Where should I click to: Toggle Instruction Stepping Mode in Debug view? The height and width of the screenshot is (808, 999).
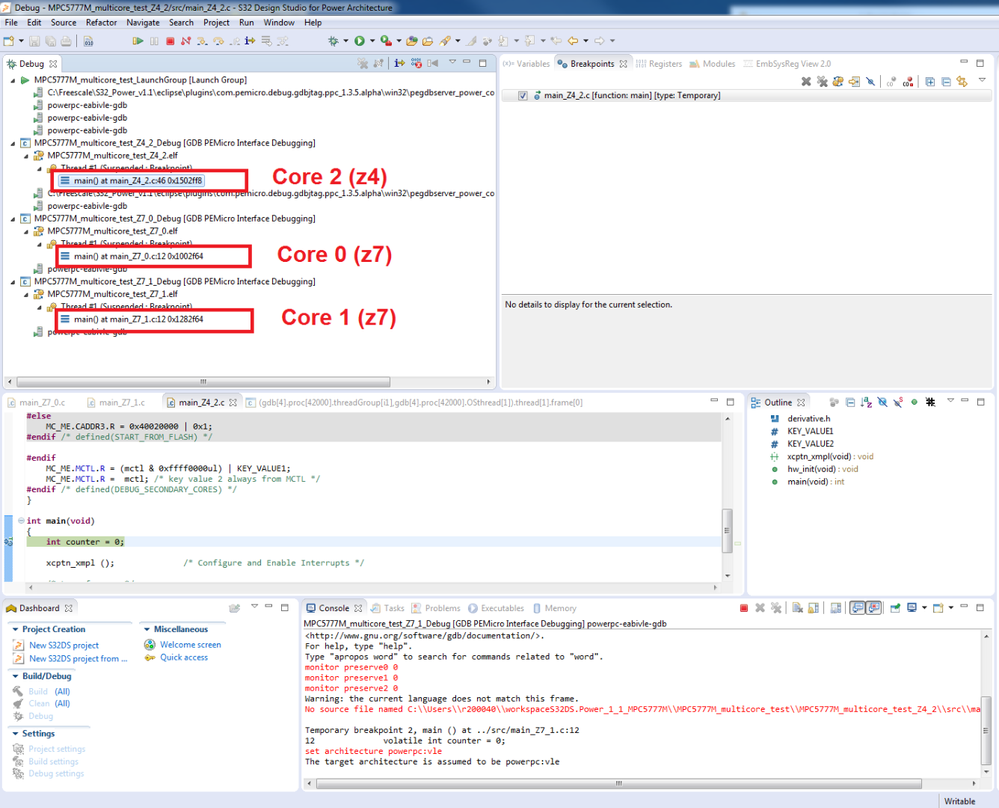point(399,63)
